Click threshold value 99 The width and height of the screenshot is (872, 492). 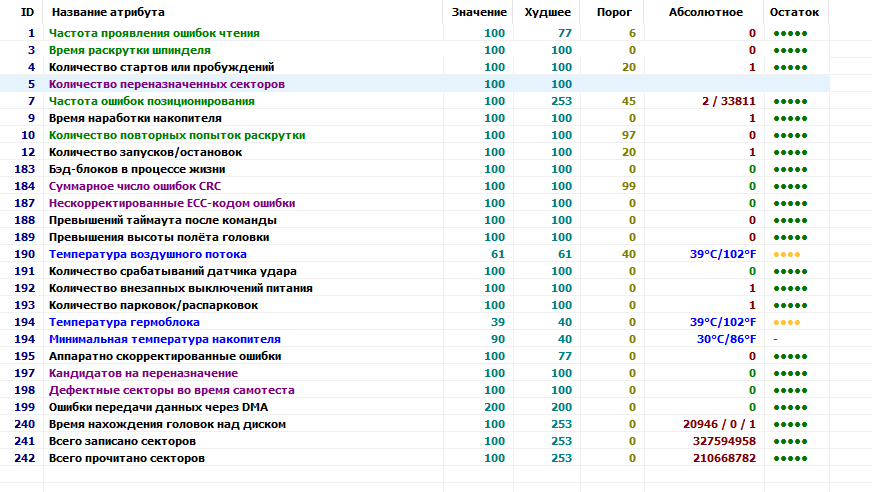click(x=628, y=186)
